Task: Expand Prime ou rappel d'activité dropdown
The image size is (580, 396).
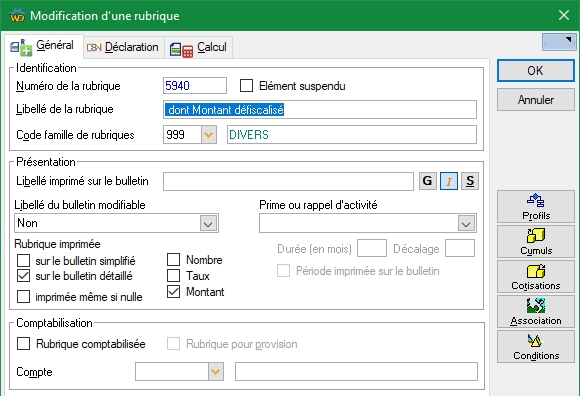Action: tap(466, 223)
